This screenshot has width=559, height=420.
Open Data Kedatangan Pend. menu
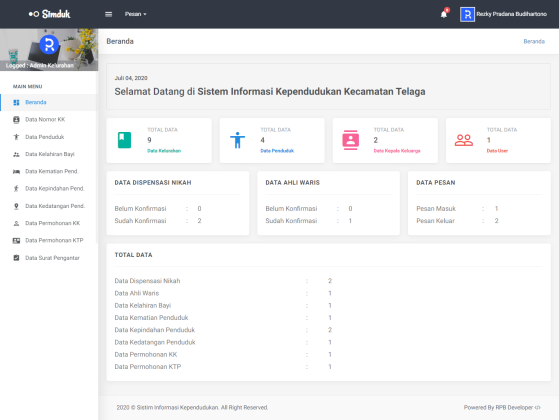tap(49, 206)
